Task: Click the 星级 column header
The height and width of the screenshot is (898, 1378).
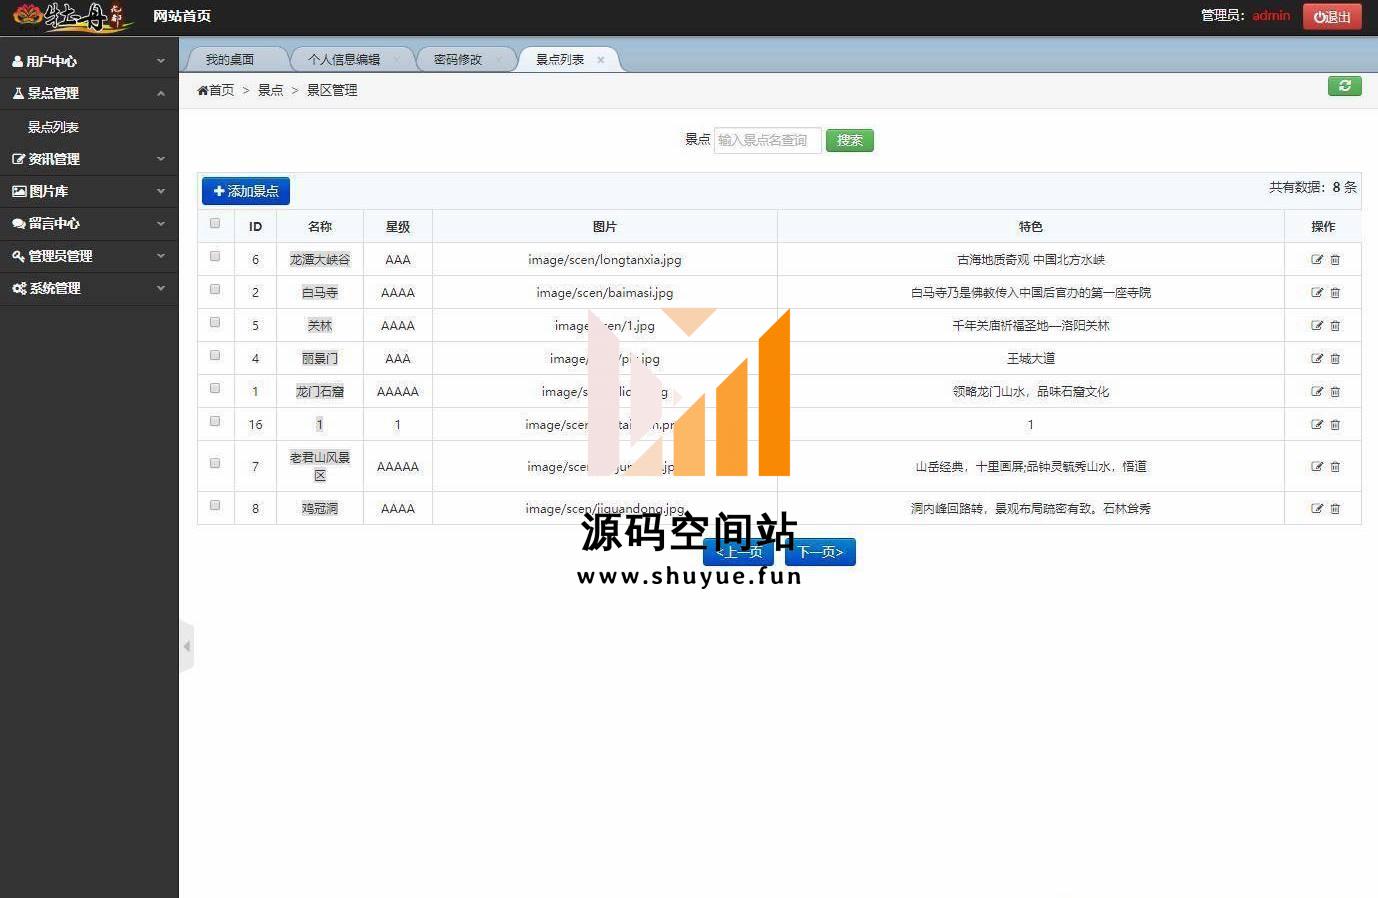Action: (398, 226)
